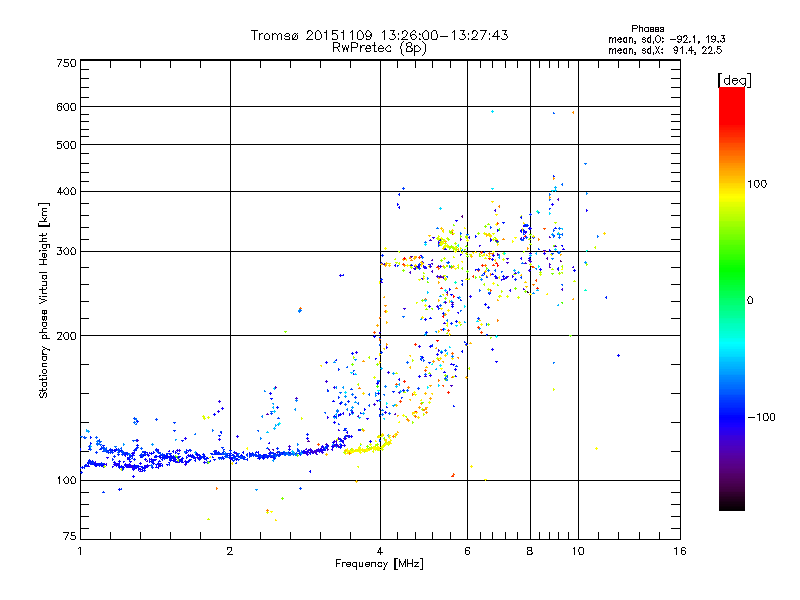The width and height of the screenshot is (800, 600).
Task: Select the 'mean, sd,X: 91.4, 22.5' statistic
Action: coord(665,50)
